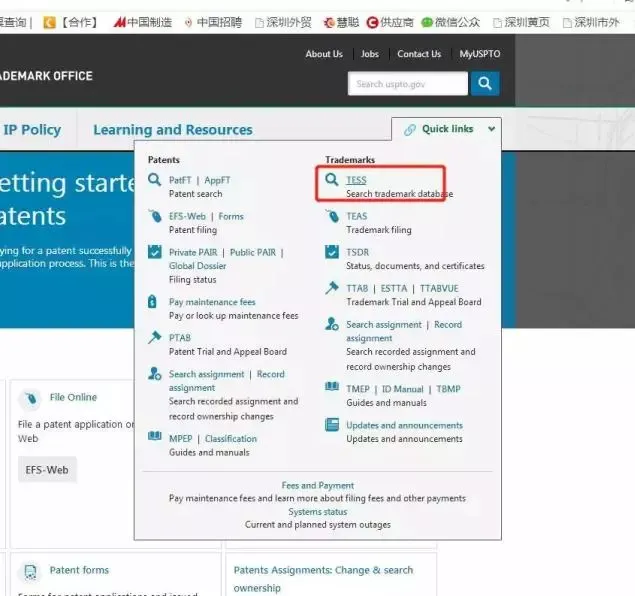Open Patents Search assignment link

(207, 374)
